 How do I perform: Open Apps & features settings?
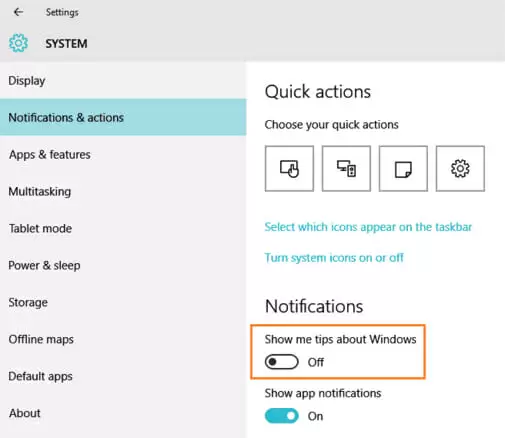123,154
